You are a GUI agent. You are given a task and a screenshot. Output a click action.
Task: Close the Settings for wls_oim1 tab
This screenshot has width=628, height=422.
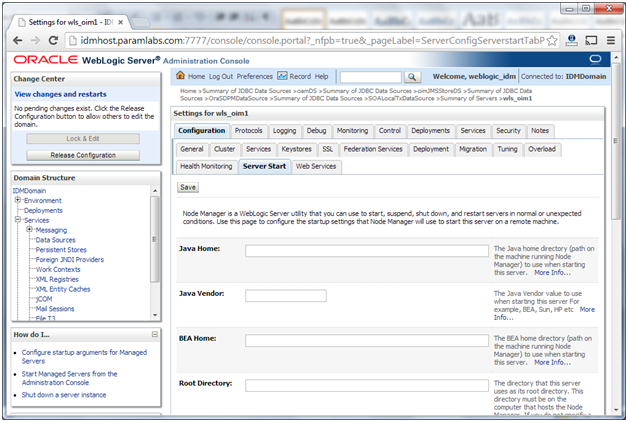[x=121, y=22]
